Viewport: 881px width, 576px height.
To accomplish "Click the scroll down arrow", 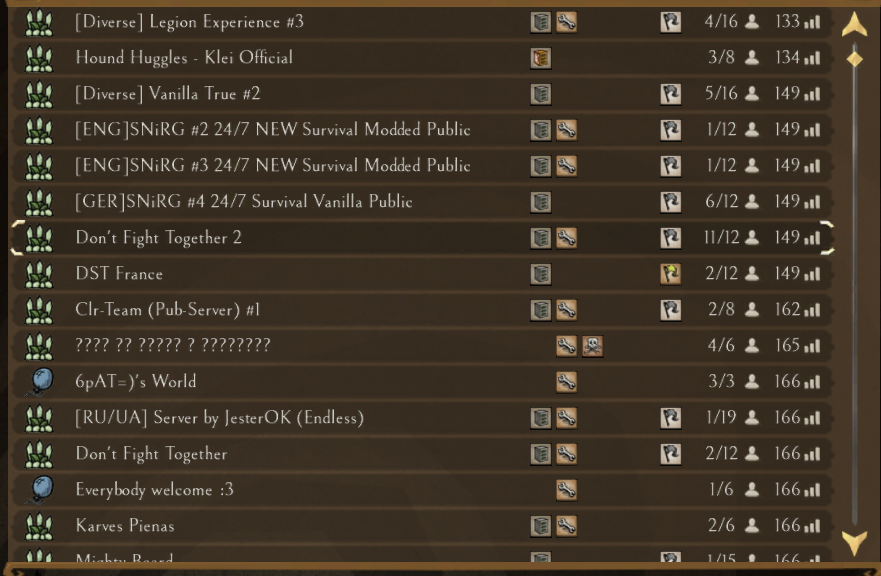I will tap(855, 543).
